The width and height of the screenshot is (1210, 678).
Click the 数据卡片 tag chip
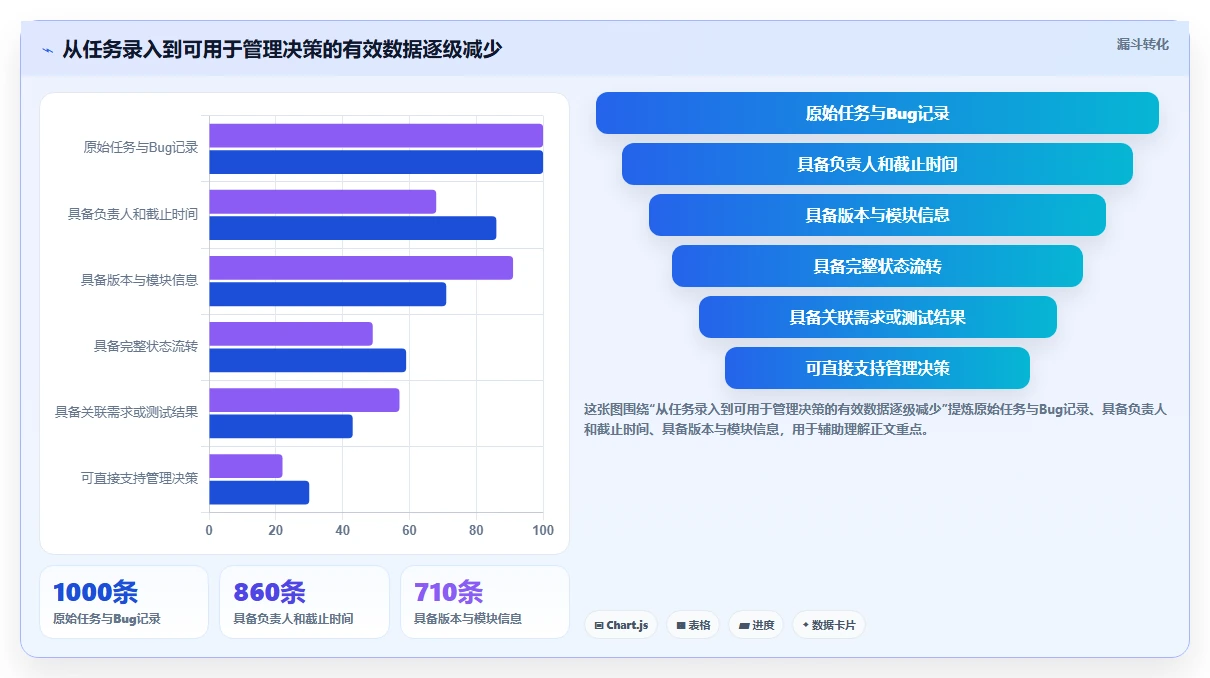click(x=829, y=625)
